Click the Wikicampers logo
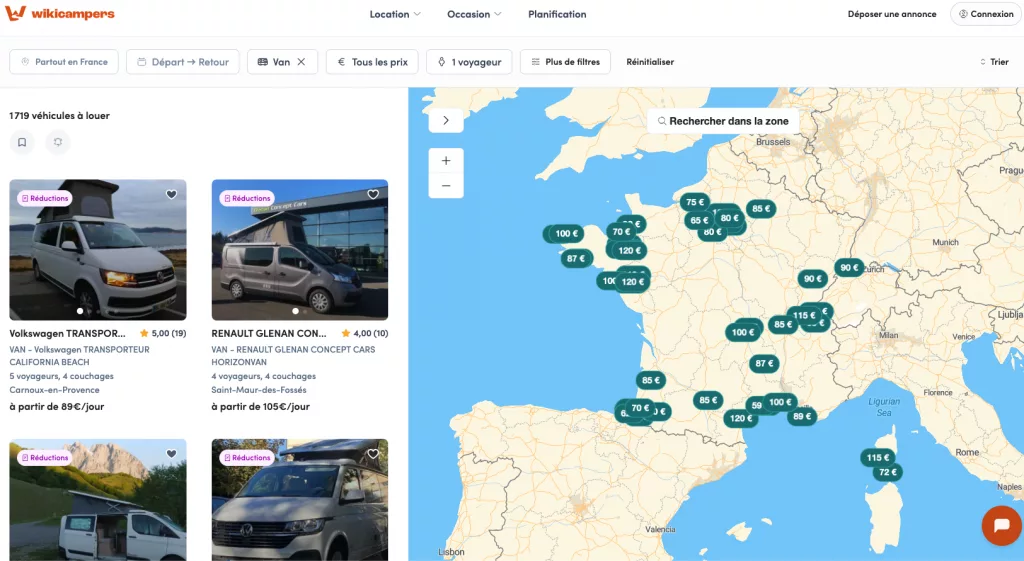This screenshot has height=561, width=1024. point(60,14)
